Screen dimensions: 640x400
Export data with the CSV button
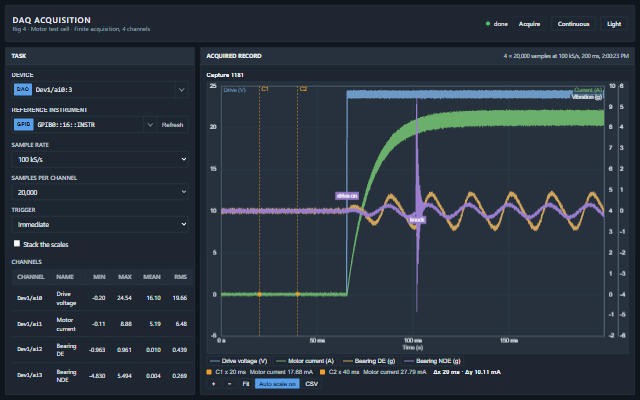[311, 384]
